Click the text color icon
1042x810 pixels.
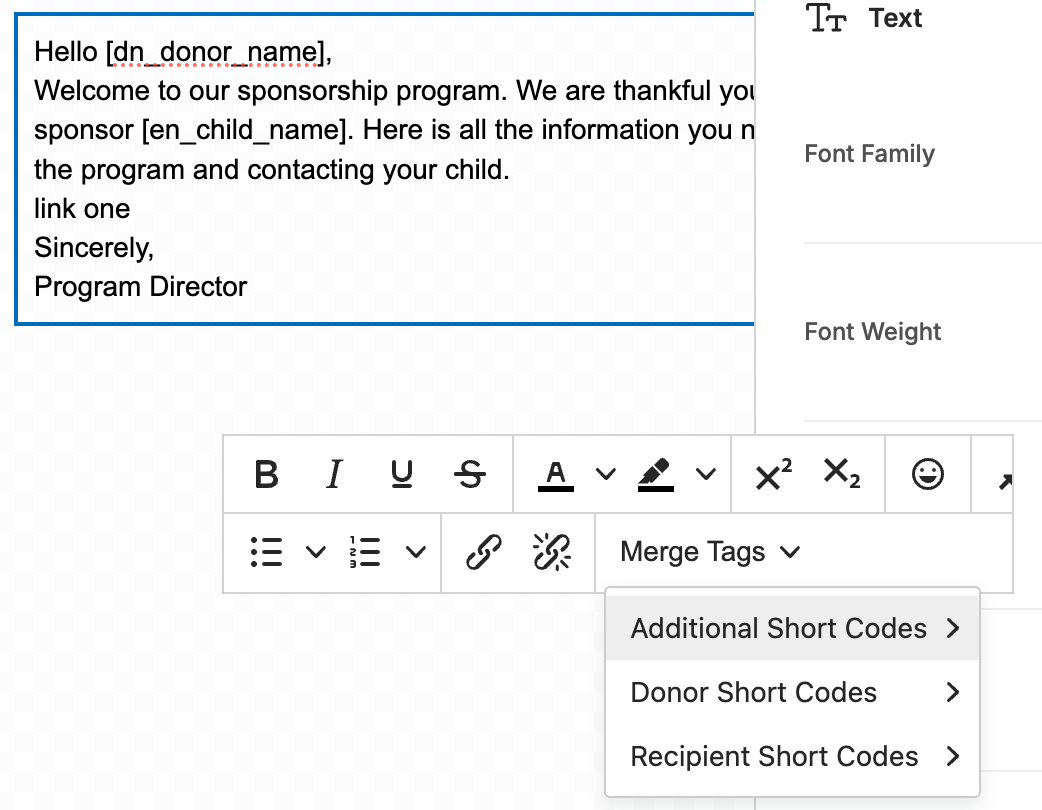pyautogui.click(x=556, y=475)
